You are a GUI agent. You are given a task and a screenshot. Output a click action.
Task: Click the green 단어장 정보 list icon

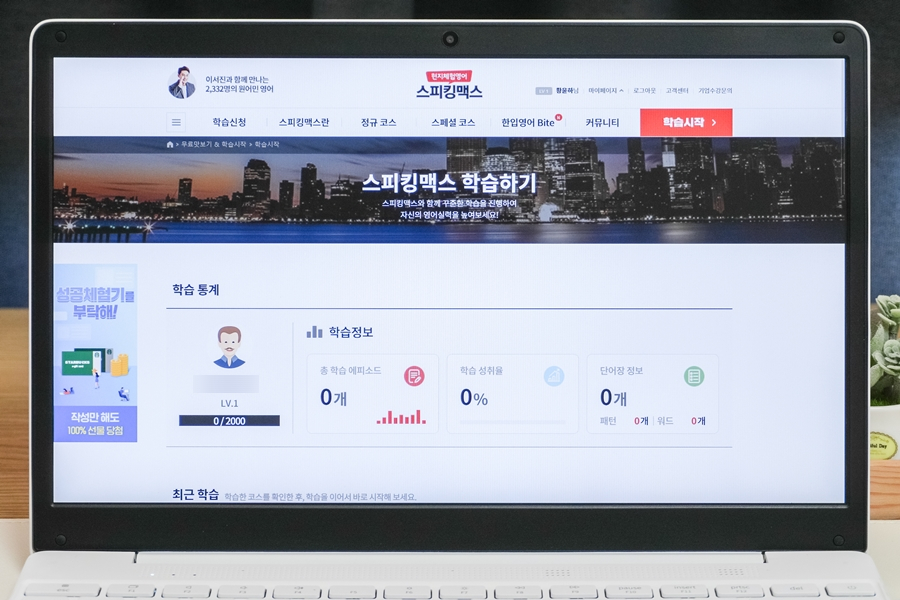pos(694,377)
